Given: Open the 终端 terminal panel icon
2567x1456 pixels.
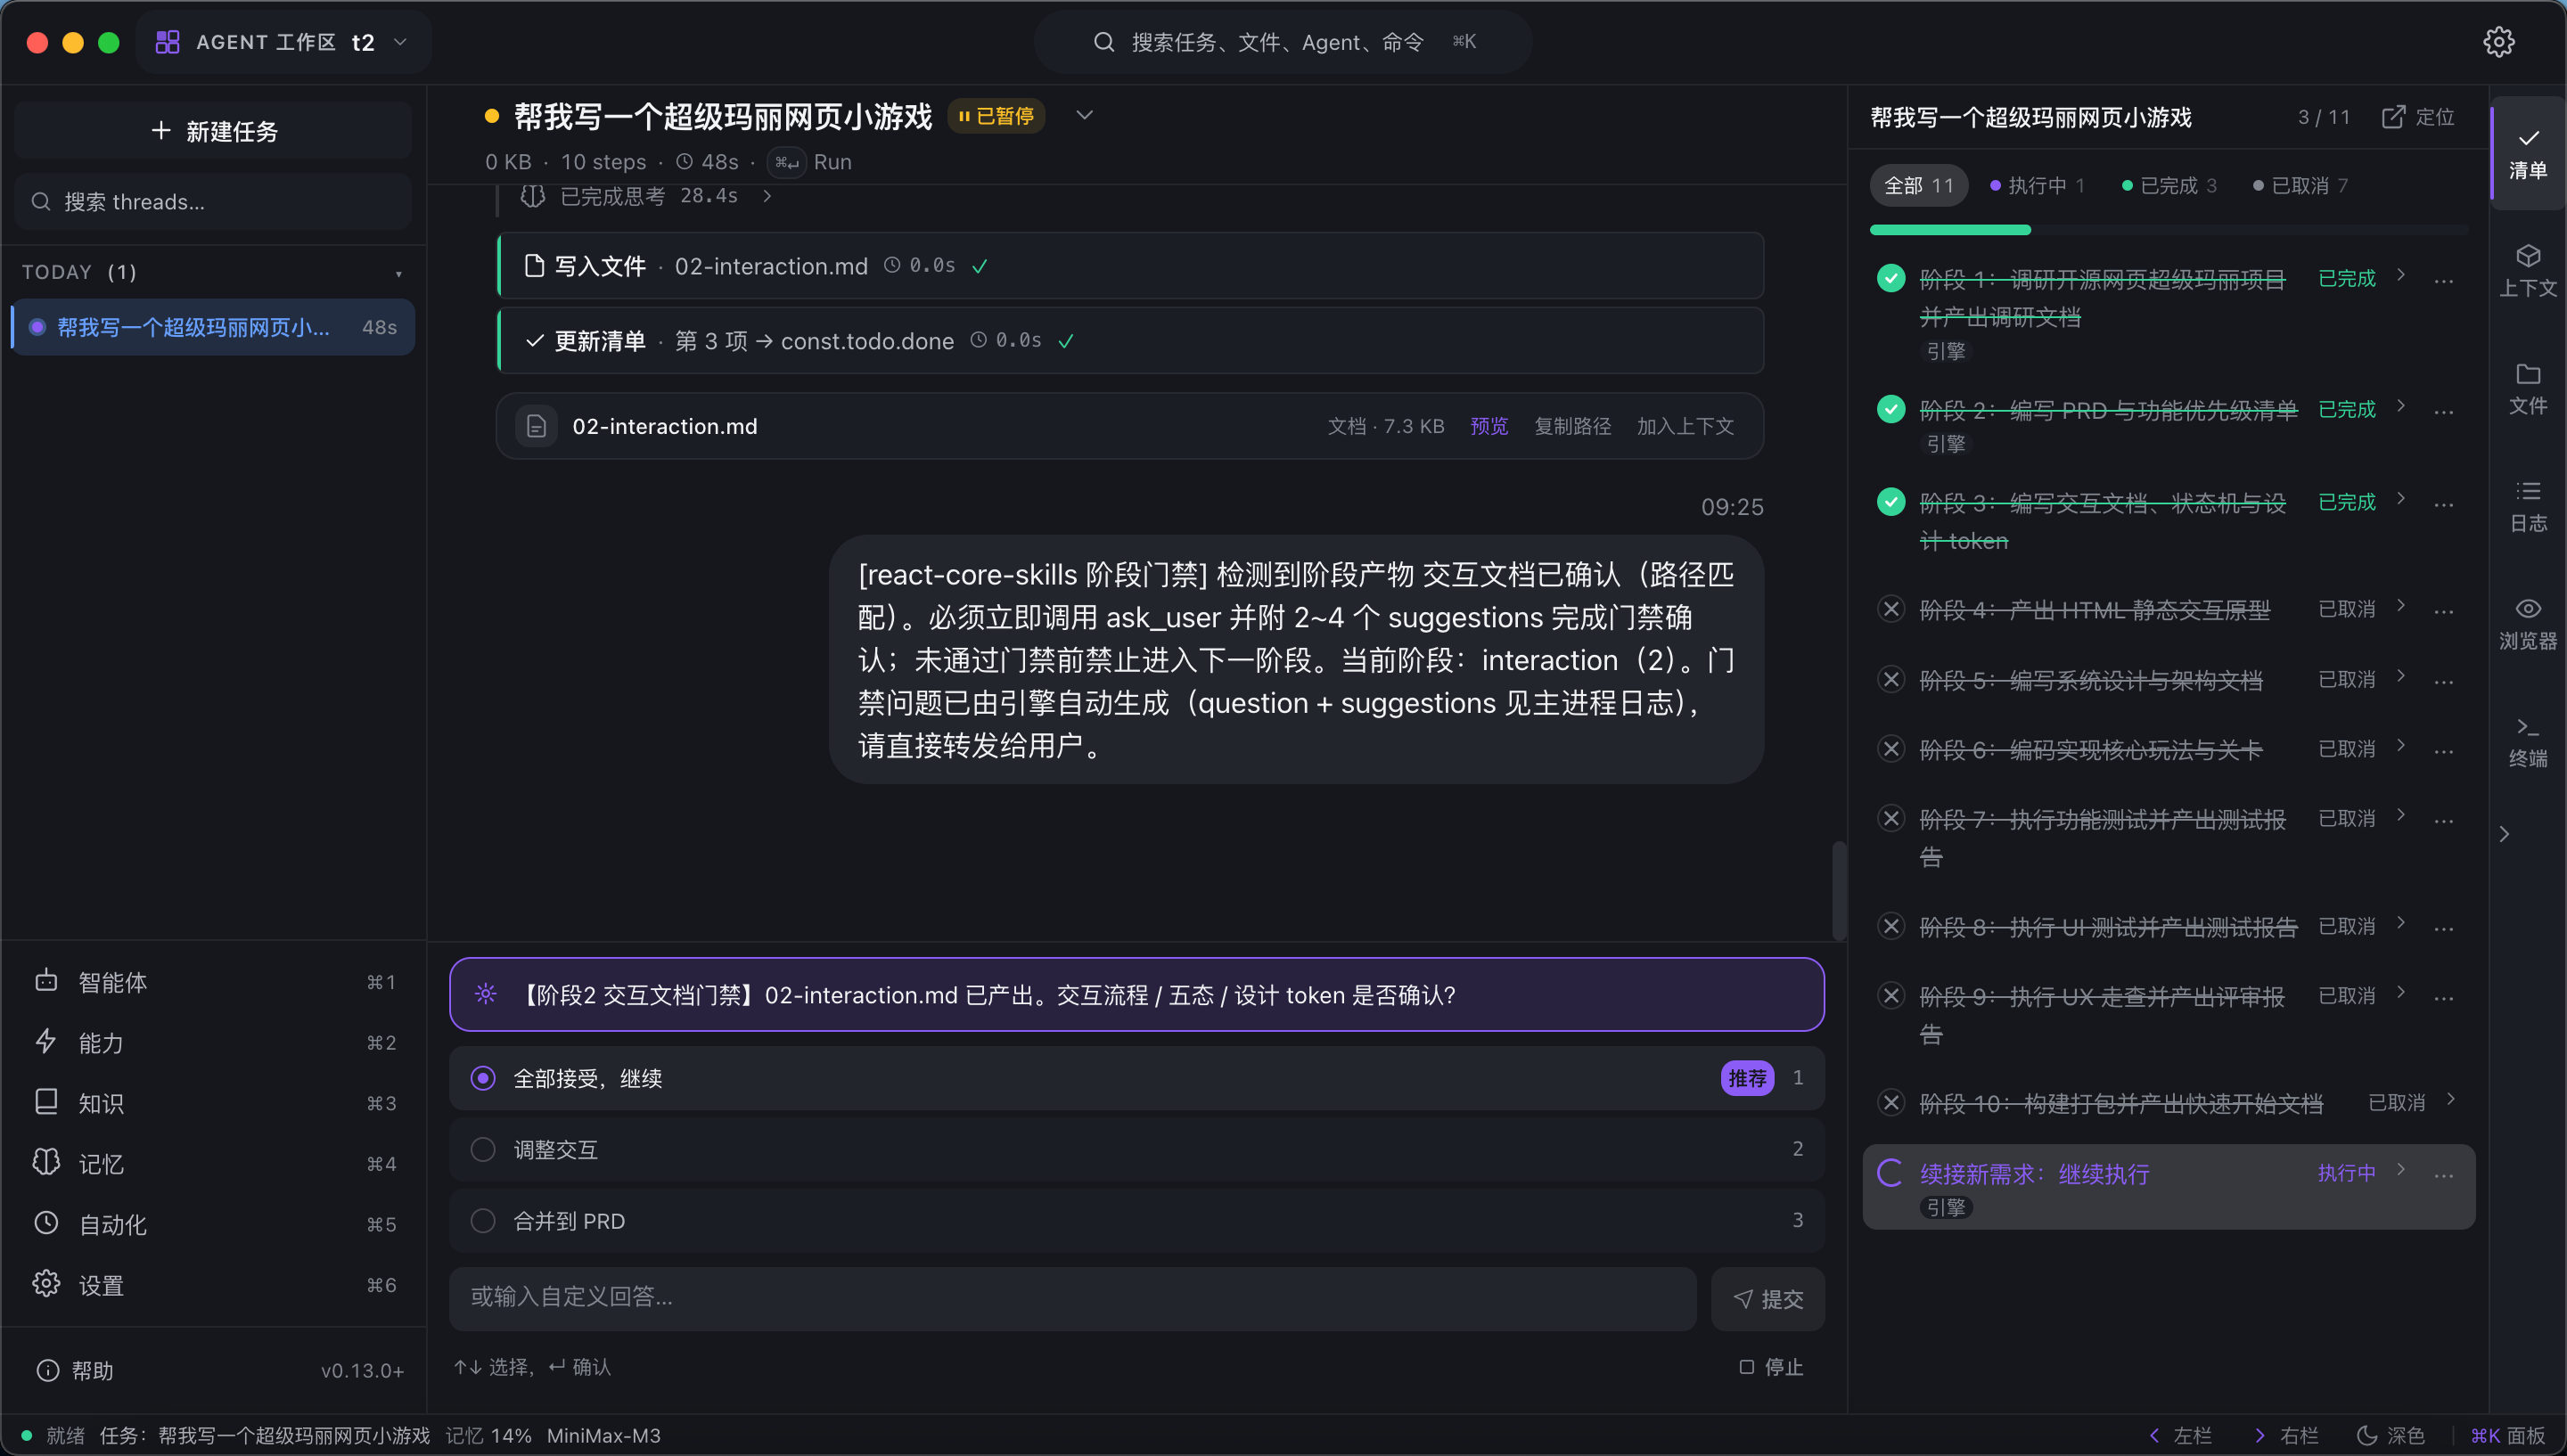Looking at the screenshot, I should (x=2528, y=741).
